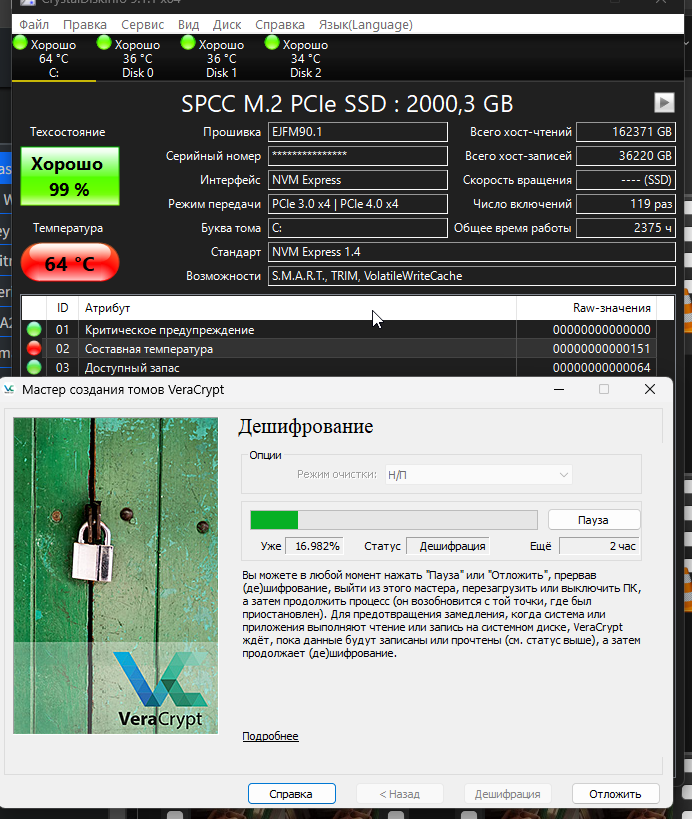
Task: Switch to the Disk 1 tab
Action: [221, 58]
